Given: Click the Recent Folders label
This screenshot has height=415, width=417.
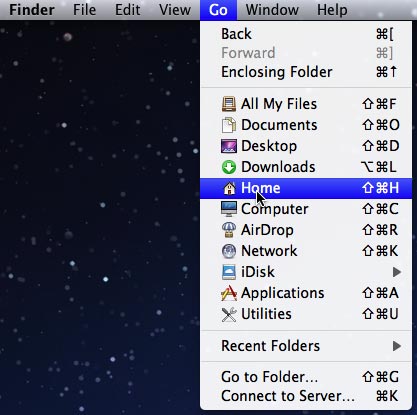Looking at the screenshot, I should tap(271, 346).
